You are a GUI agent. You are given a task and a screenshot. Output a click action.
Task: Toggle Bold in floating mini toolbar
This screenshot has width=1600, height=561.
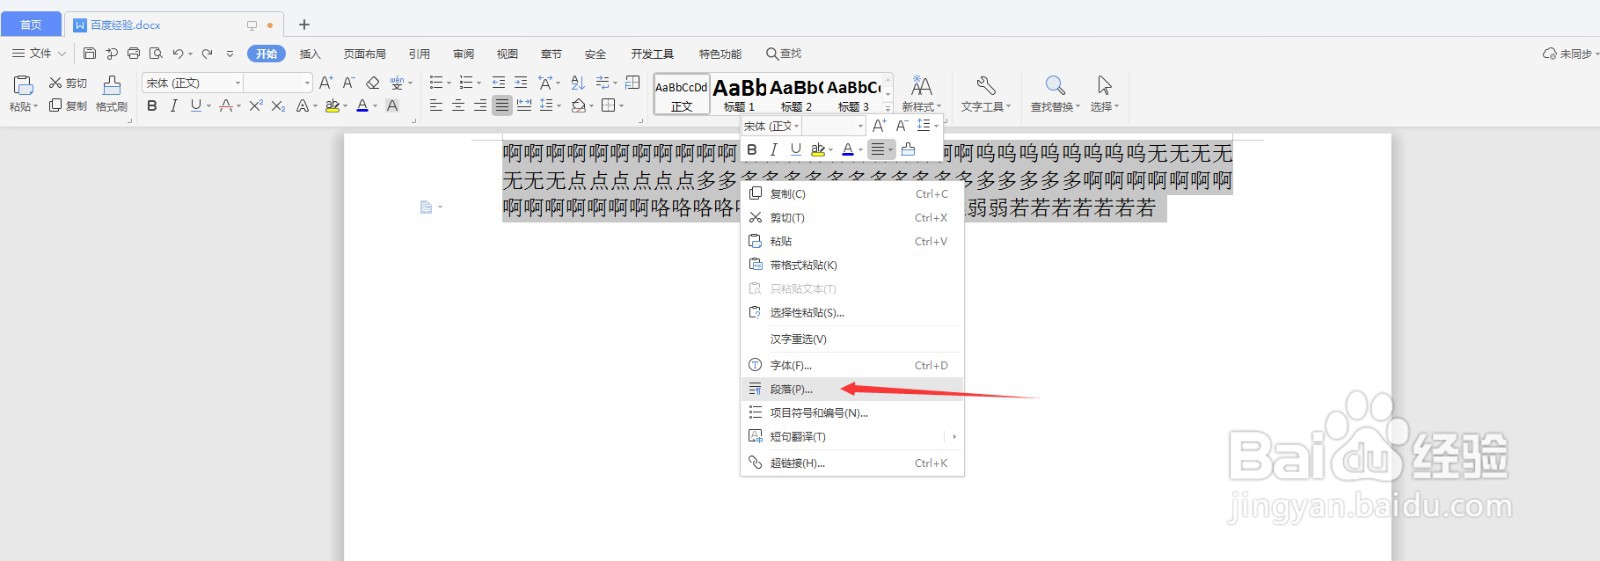(x=752, y=149)
